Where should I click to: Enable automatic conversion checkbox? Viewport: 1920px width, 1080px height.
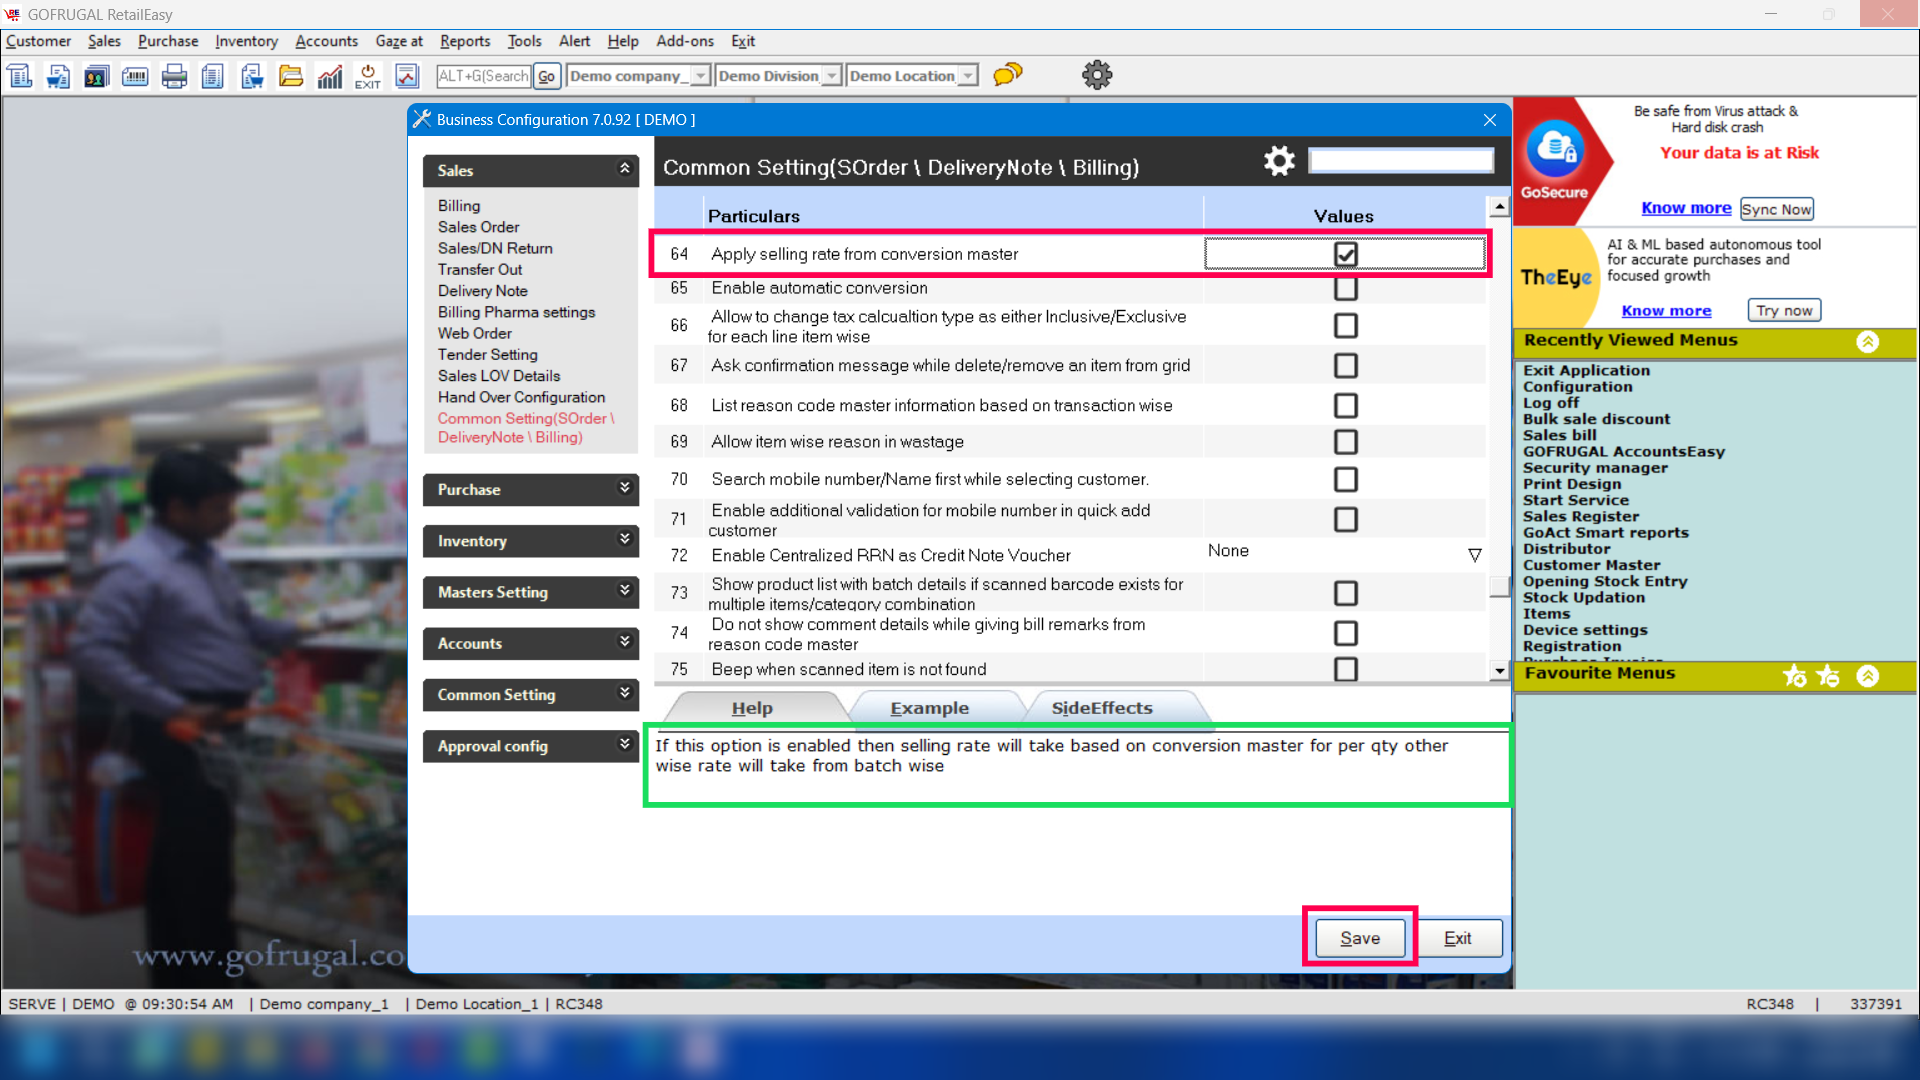(1345, 289)
